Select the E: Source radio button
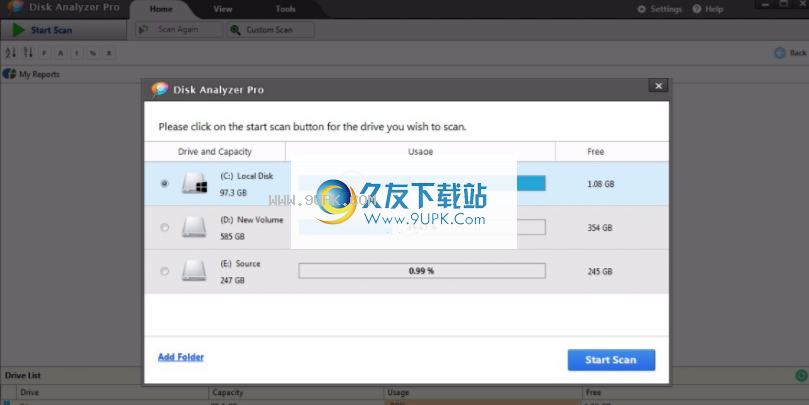The width and height of the screenshot is (809, 405). (x=165, y=271)
